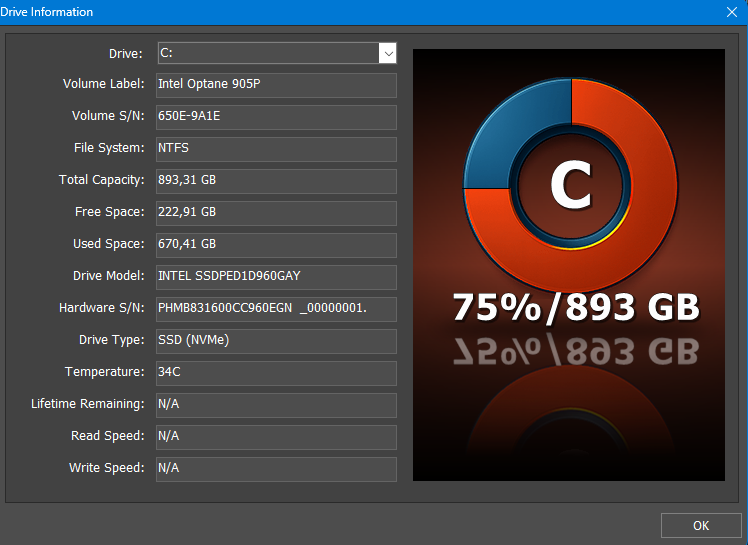748x545 pixels.
Task: Click the Used Space value 670,41 GB
Action: tap(276, 245)
